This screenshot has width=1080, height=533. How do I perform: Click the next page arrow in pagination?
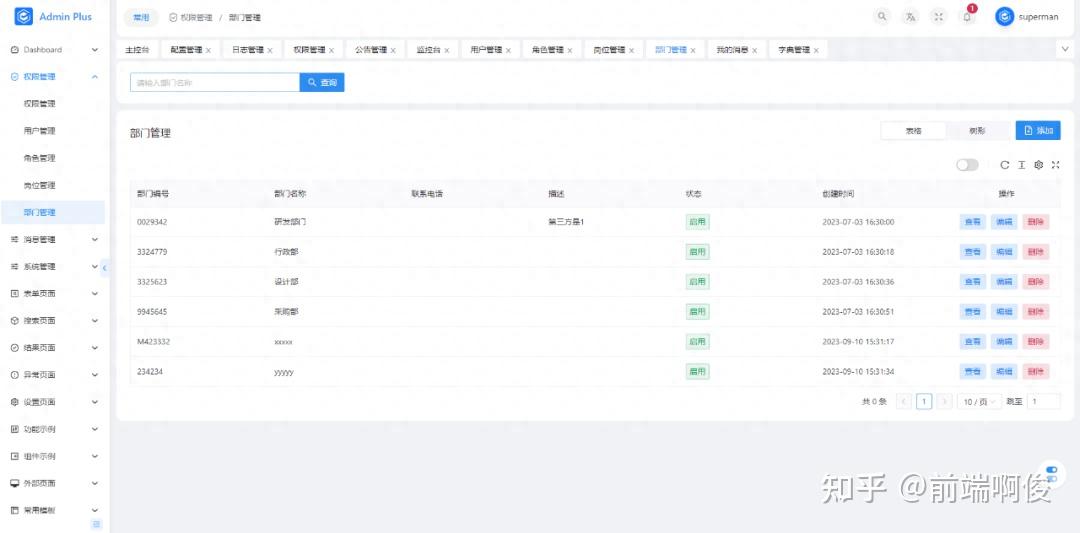click(944, 401)
